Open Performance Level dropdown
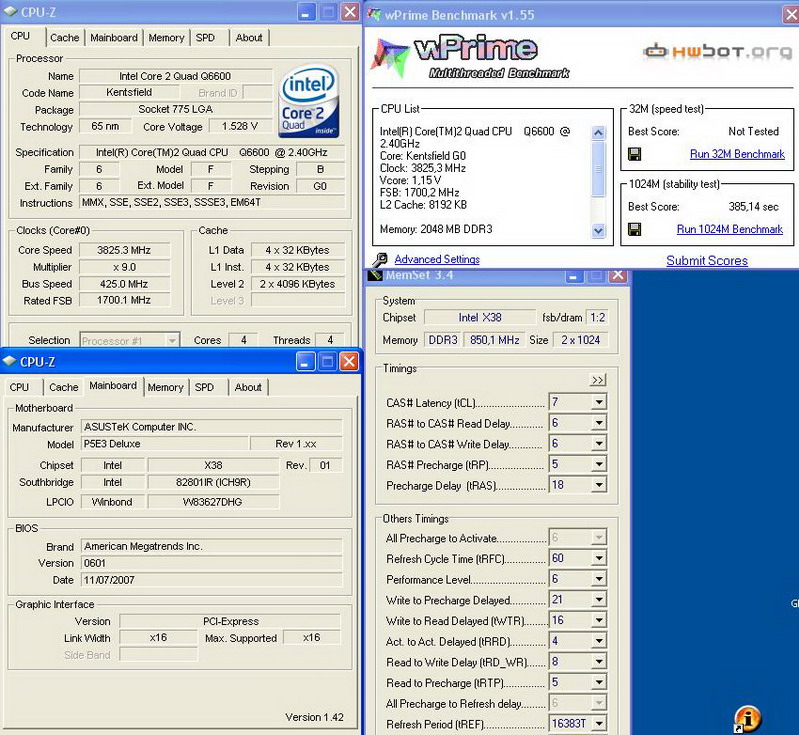799x735 pixels. click(x=599, y=579)
